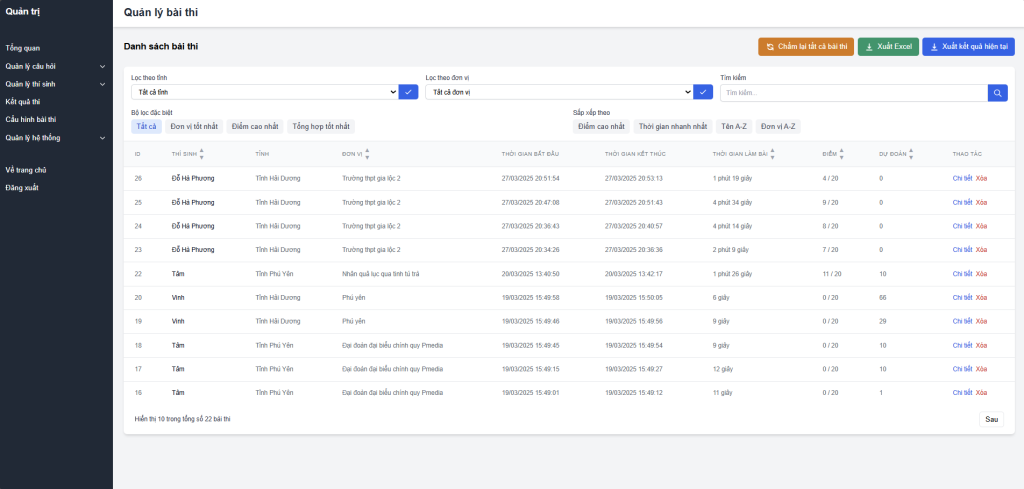
Task: Click 'Chi tiết' link for row ID 26
Action: 962,178
